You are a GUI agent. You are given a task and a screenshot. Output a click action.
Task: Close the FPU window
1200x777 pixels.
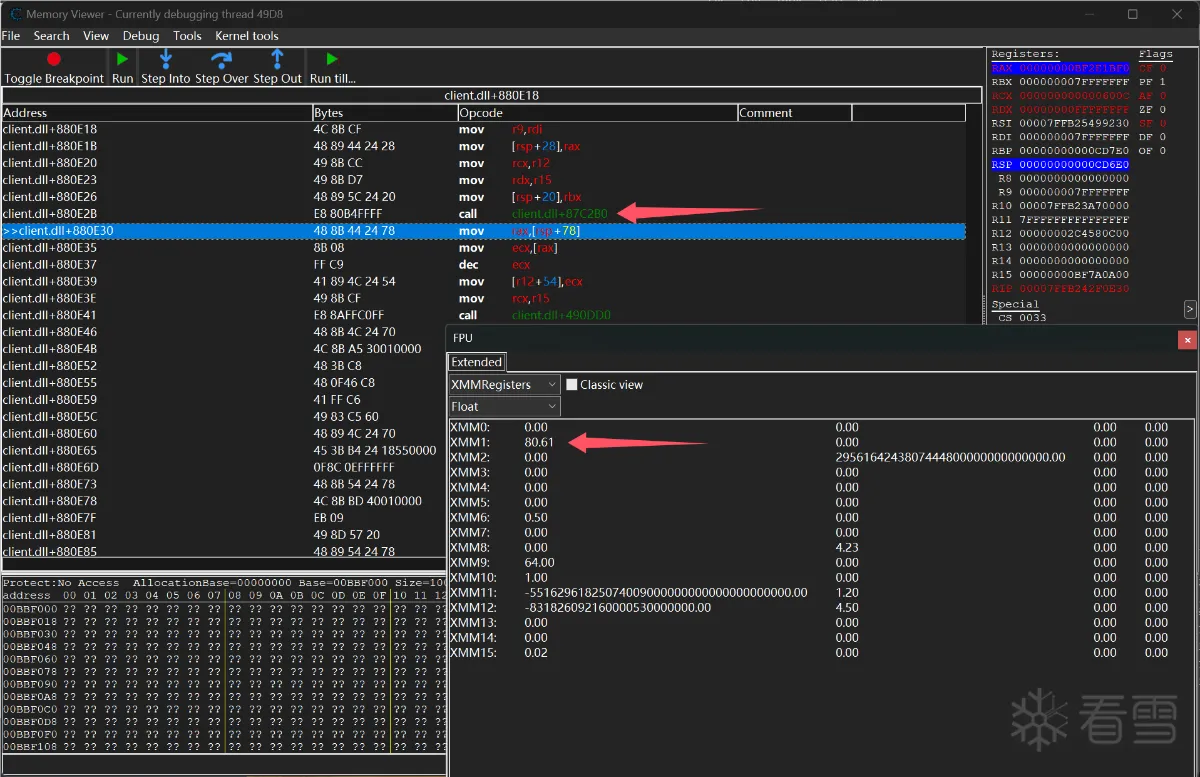[1187, 340]
